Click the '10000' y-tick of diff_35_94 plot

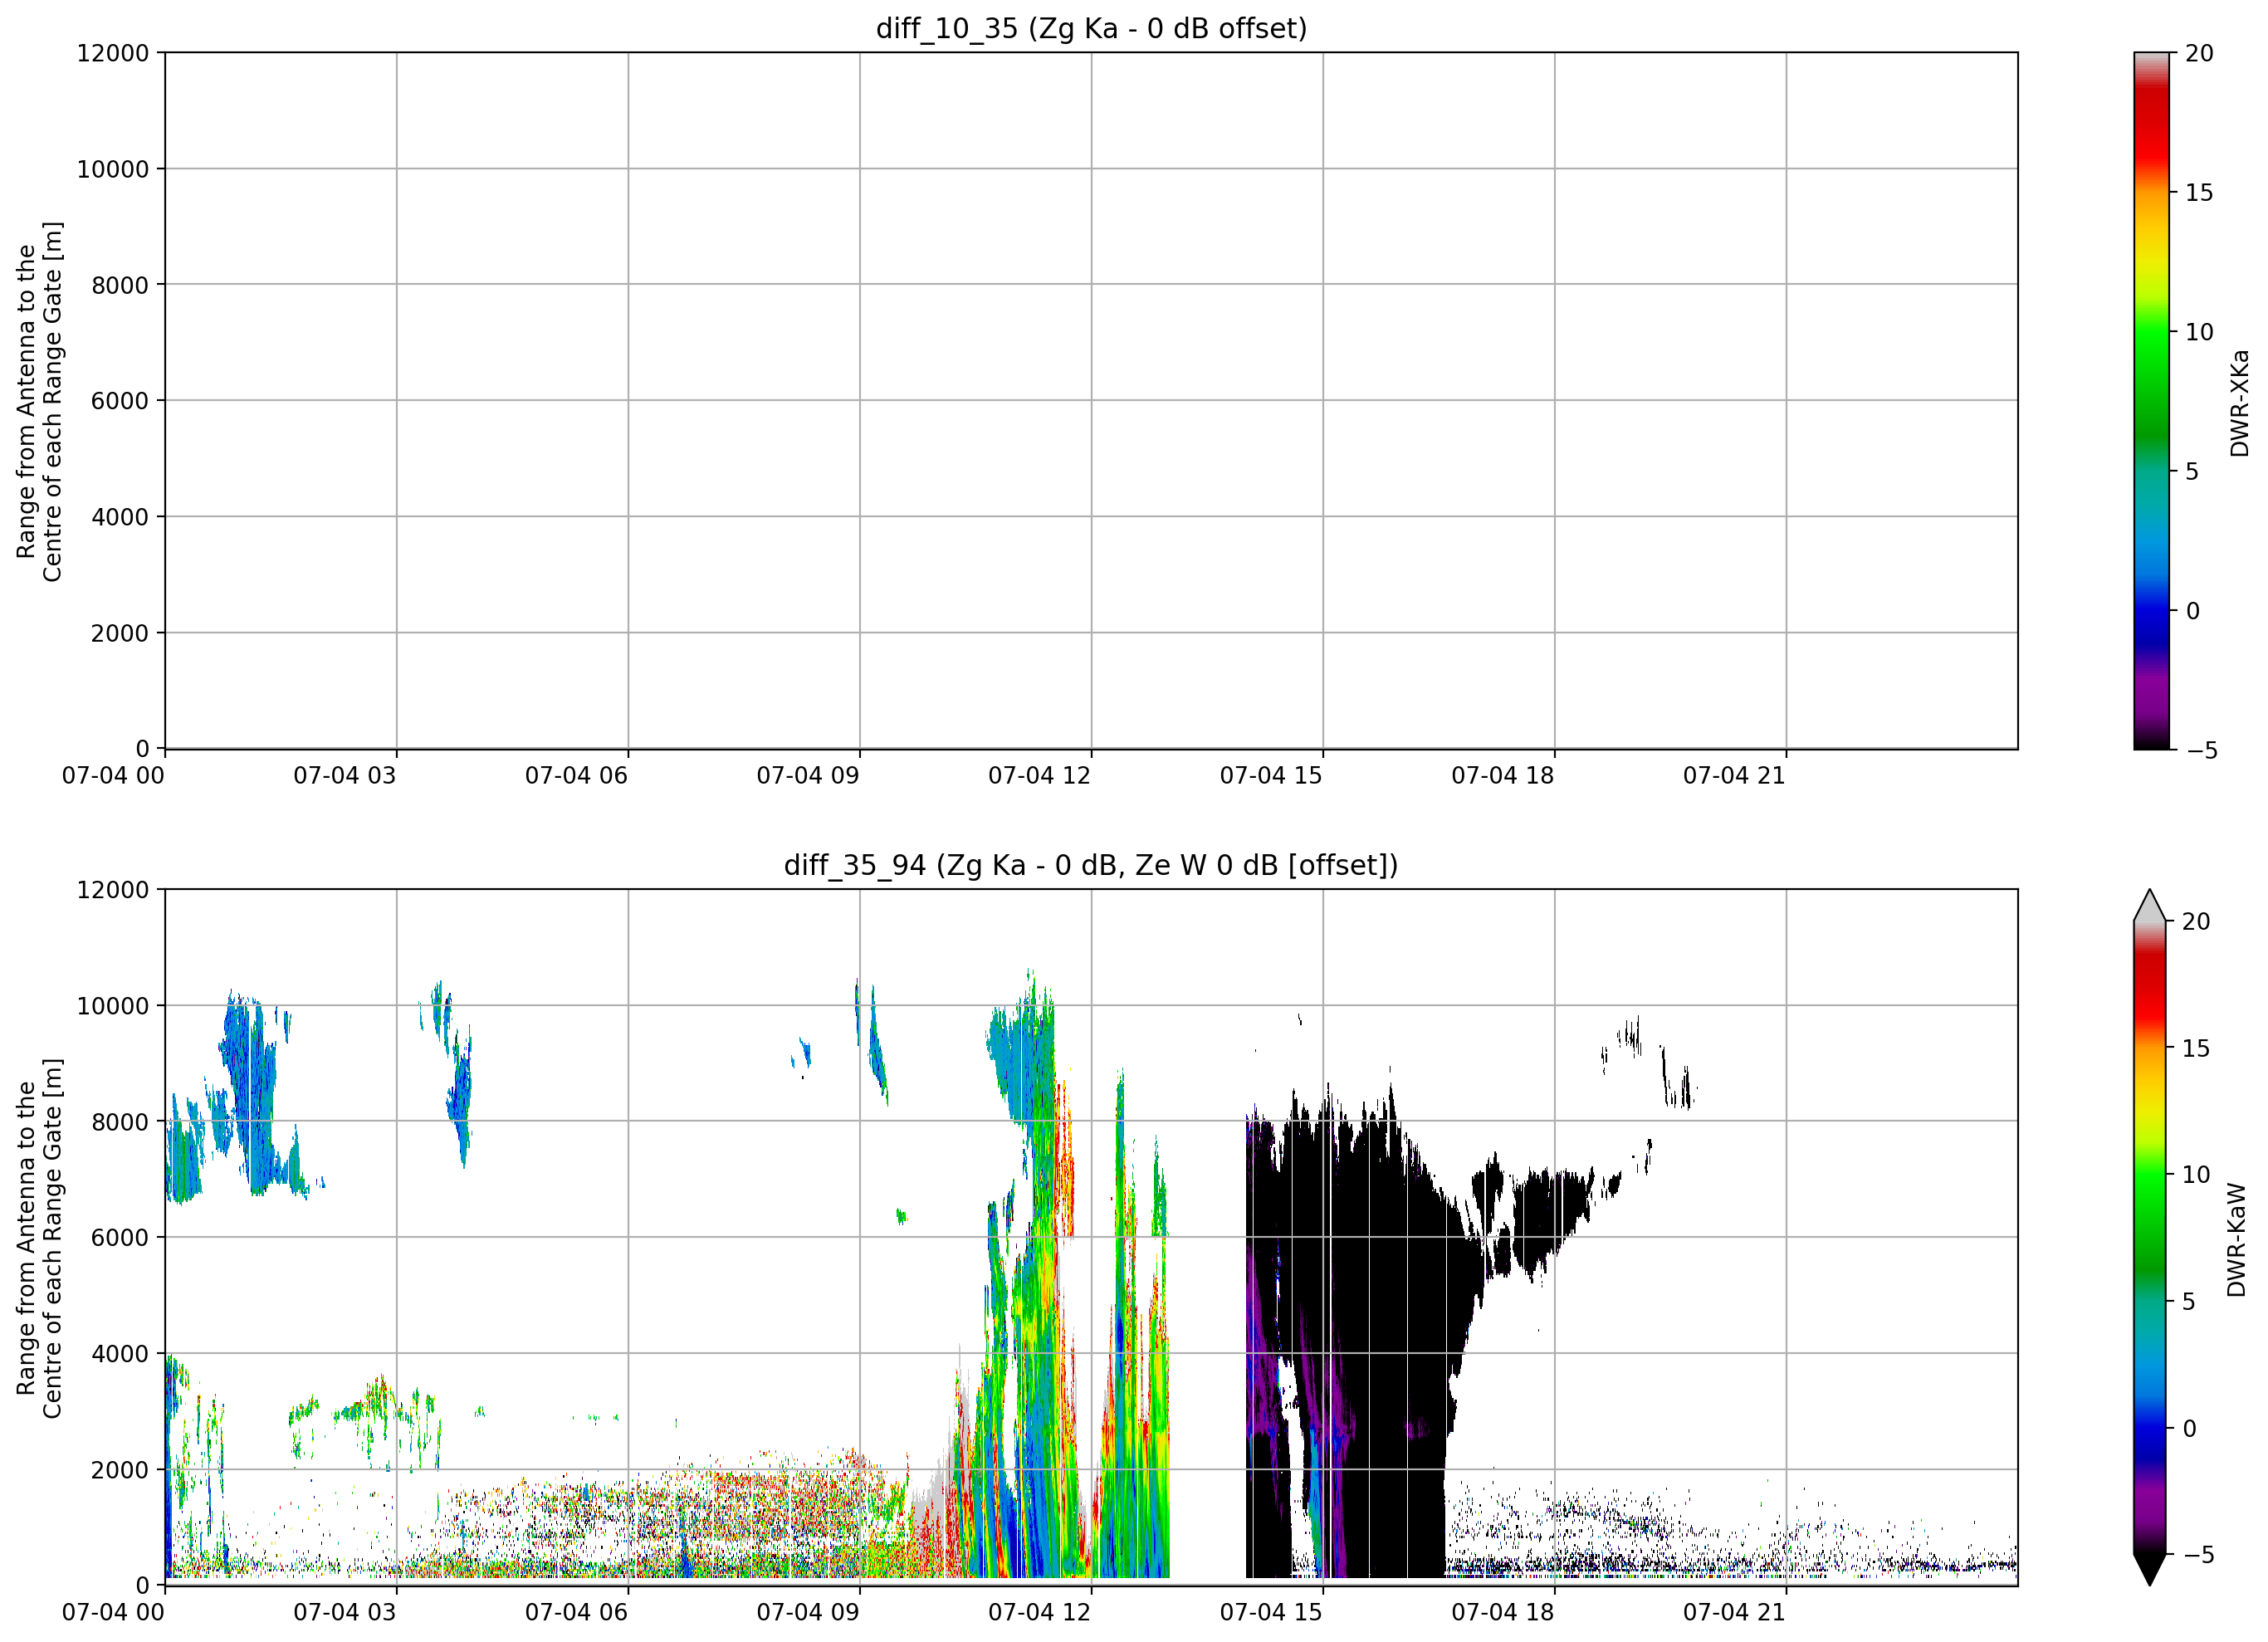tap(113, 1006)
